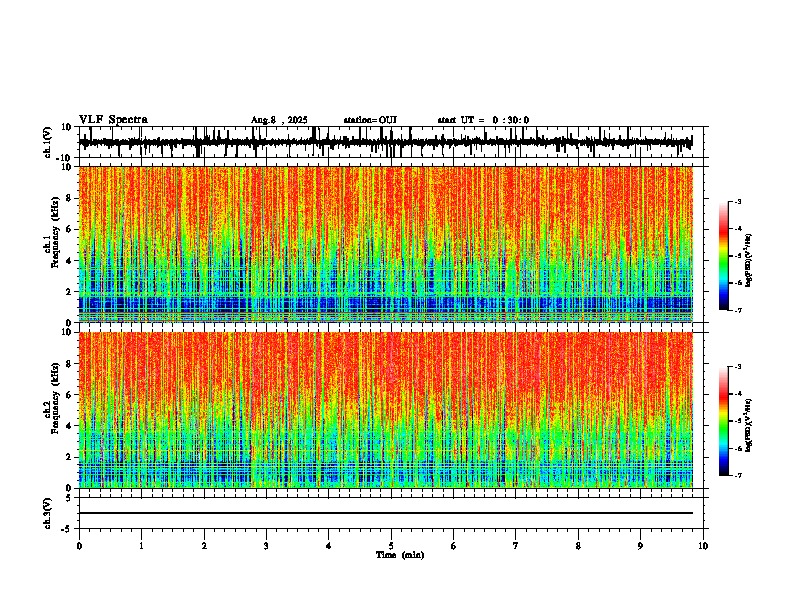Select the "start UT = 0:30:0" text

coord(483,120)
